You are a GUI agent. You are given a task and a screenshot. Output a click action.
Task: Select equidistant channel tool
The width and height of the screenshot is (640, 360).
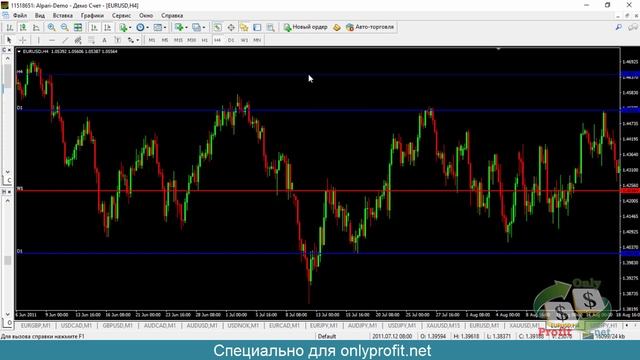click(x=78, y=40)
